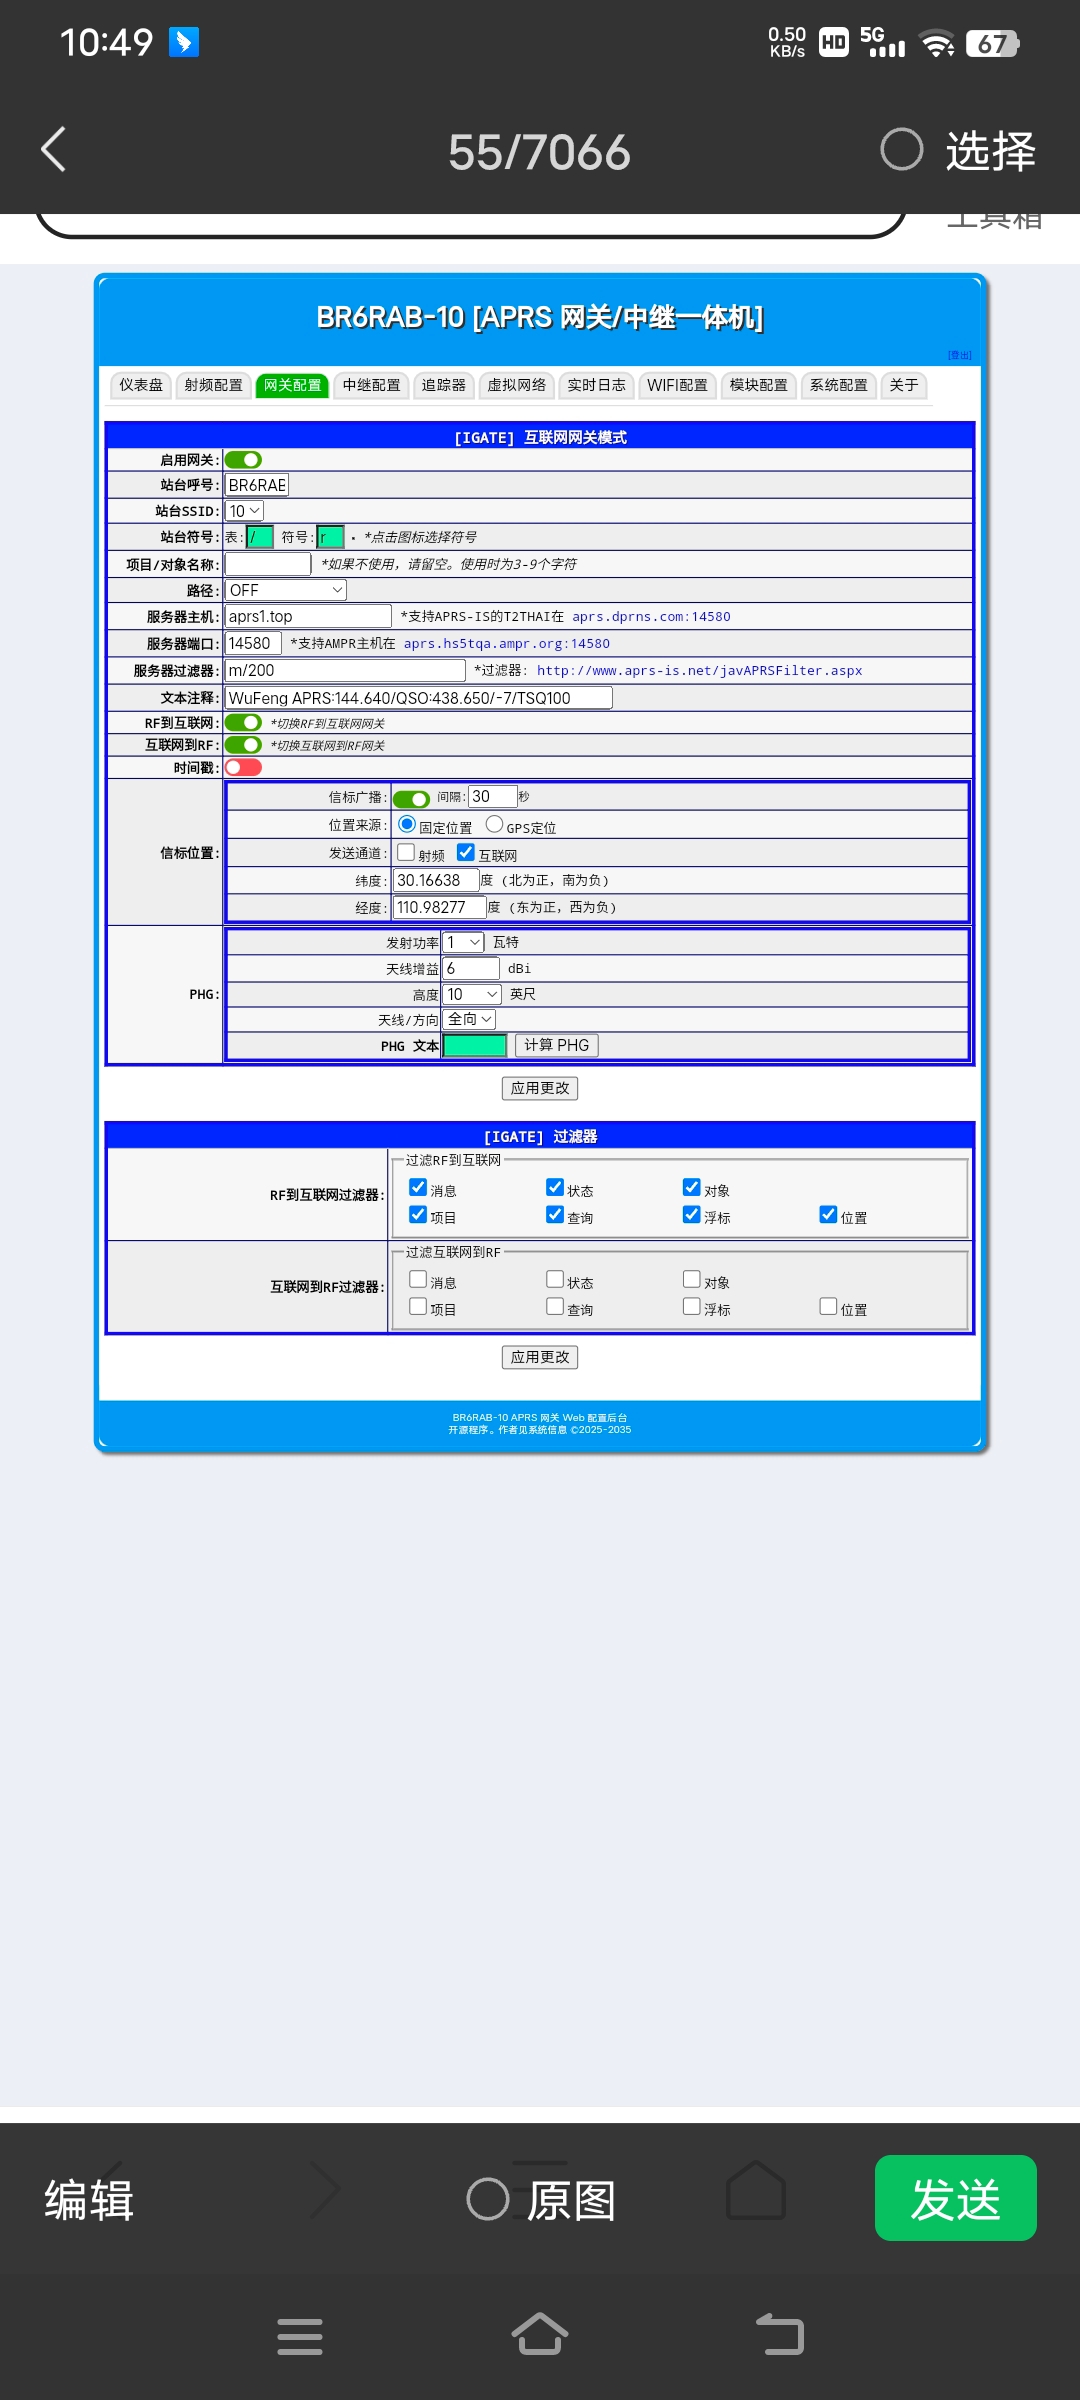This screenshot has width=1080, height=2400.
Task: Tap the 选择 circle selector
Action: pos(901,150)
